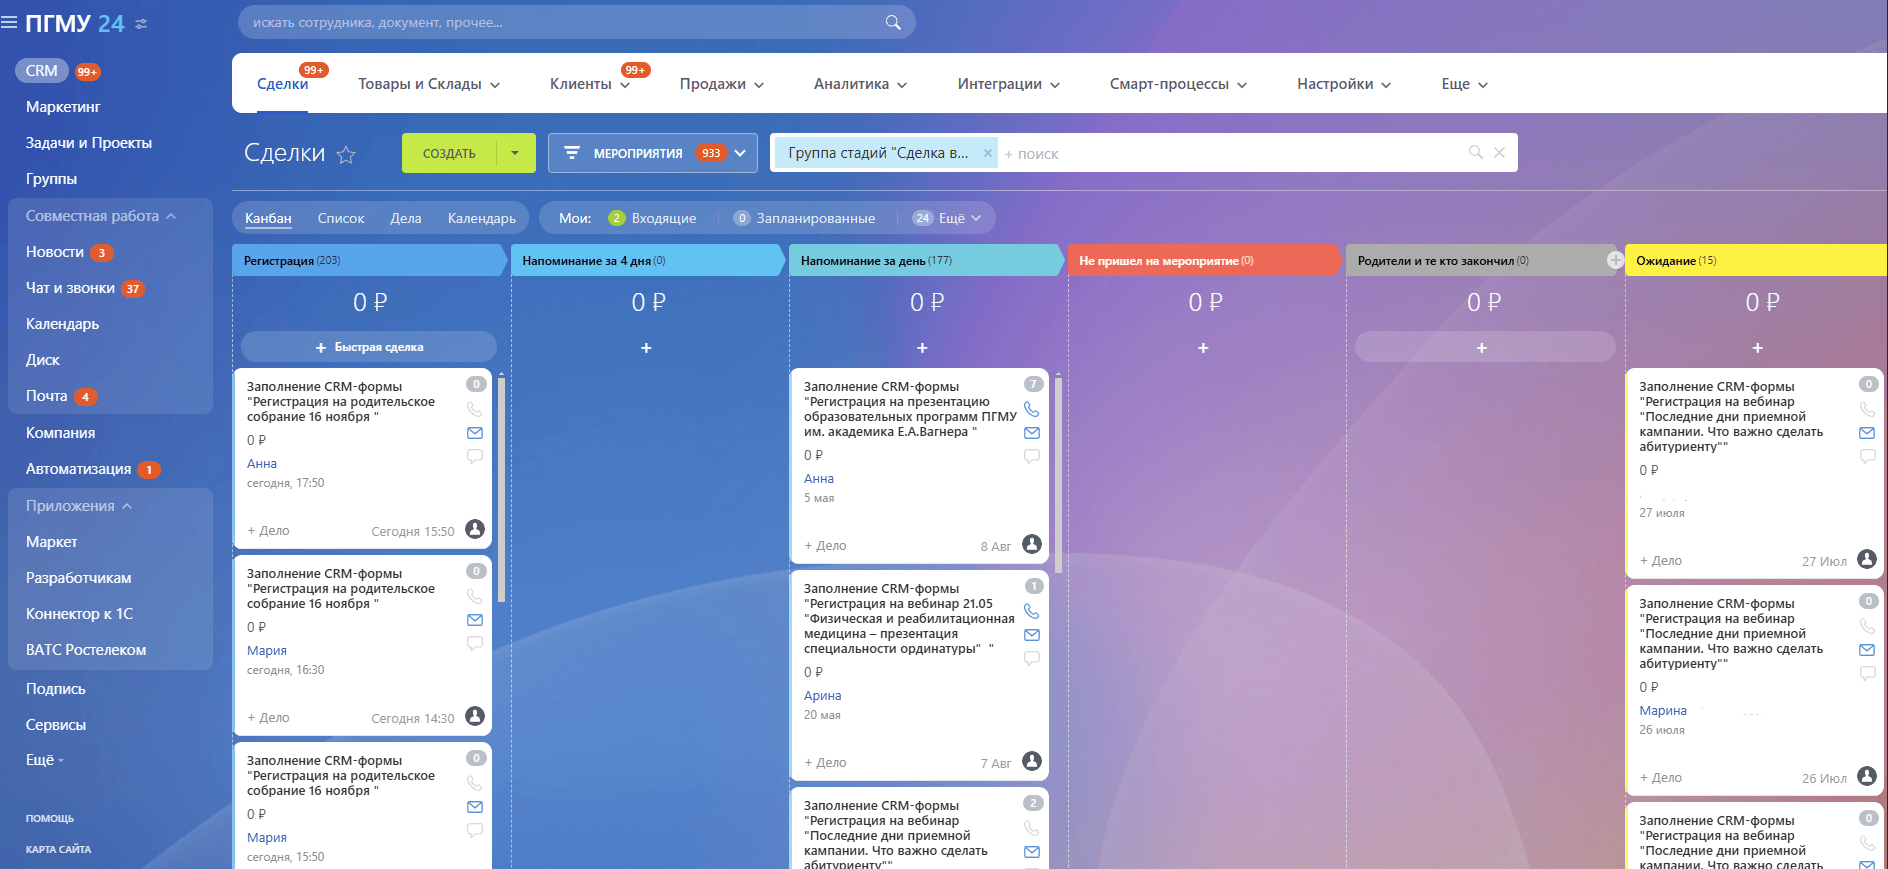
Task: Add deal in the Ожидание column
Action: (x=1757, y=348)
